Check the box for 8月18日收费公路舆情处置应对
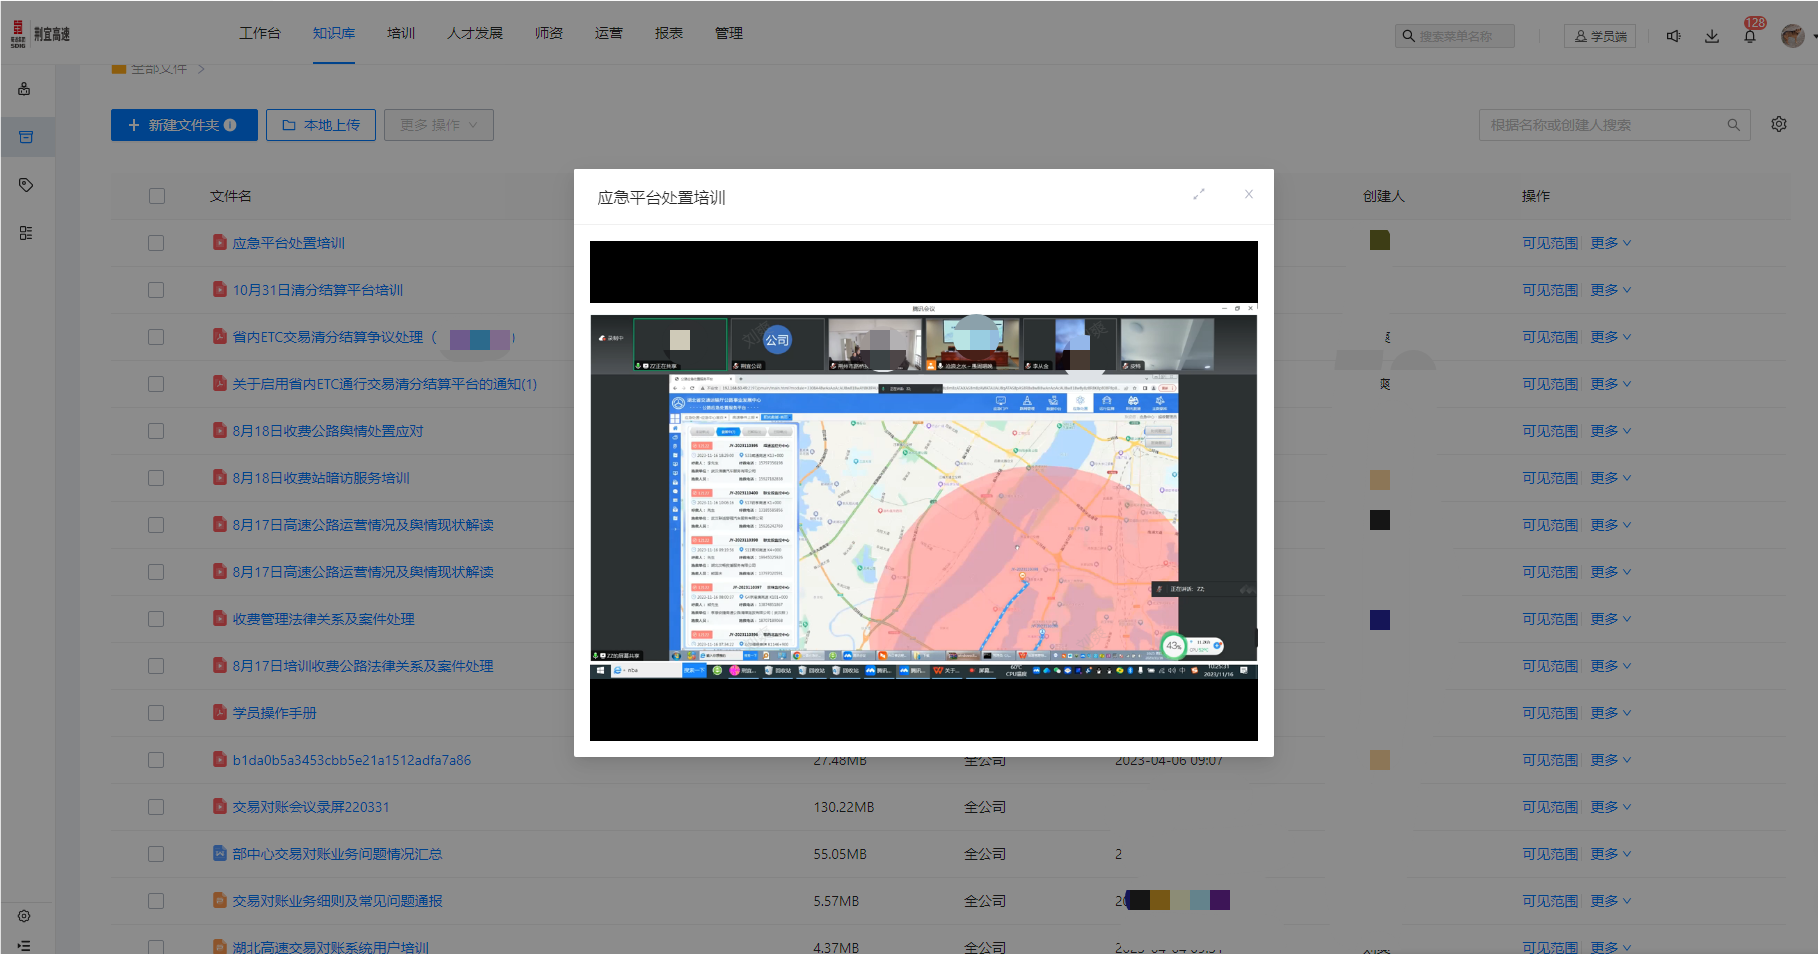 156,431
